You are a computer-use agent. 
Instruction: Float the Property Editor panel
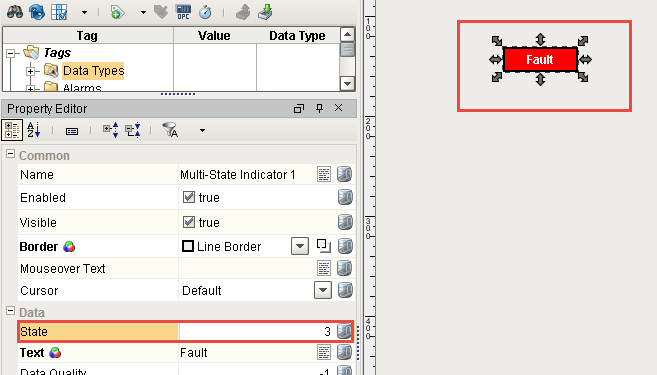299,109
